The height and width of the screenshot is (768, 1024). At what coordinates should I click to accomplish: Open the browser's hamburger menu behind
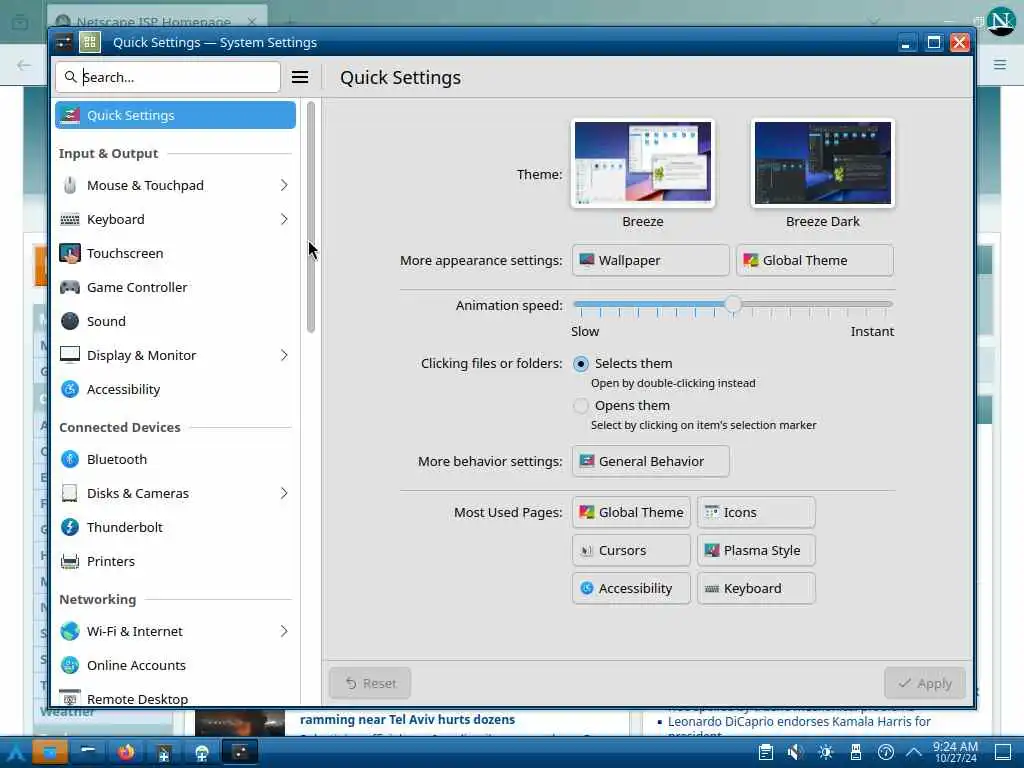pyautogui.click(x=1000, y=64)
